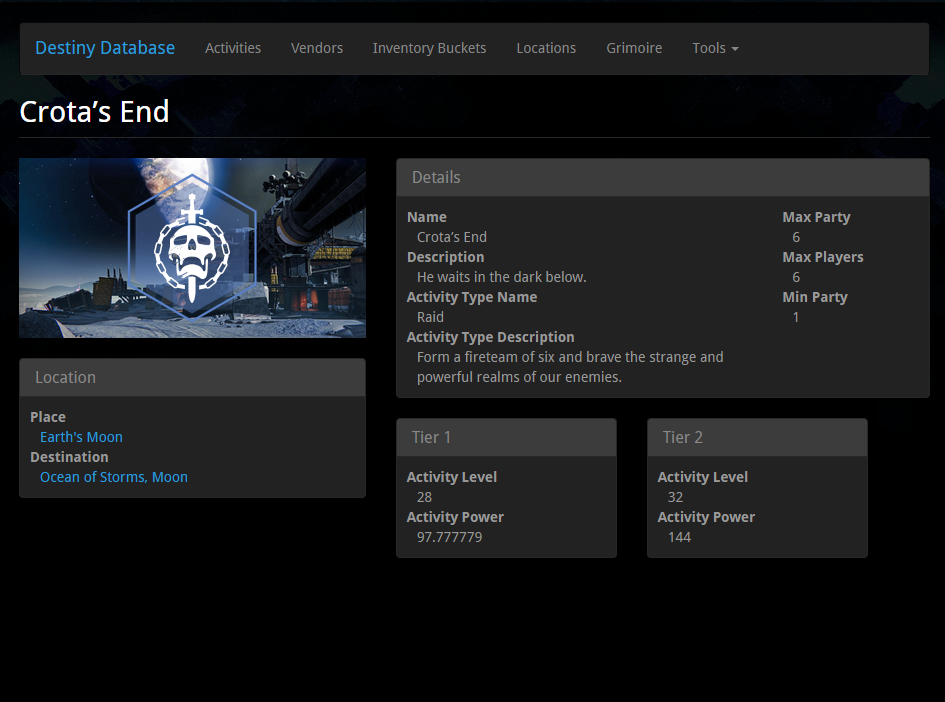Expand the Tools dropdown menu
This screenshot has width=945, height=702.
tap(715, 48)
